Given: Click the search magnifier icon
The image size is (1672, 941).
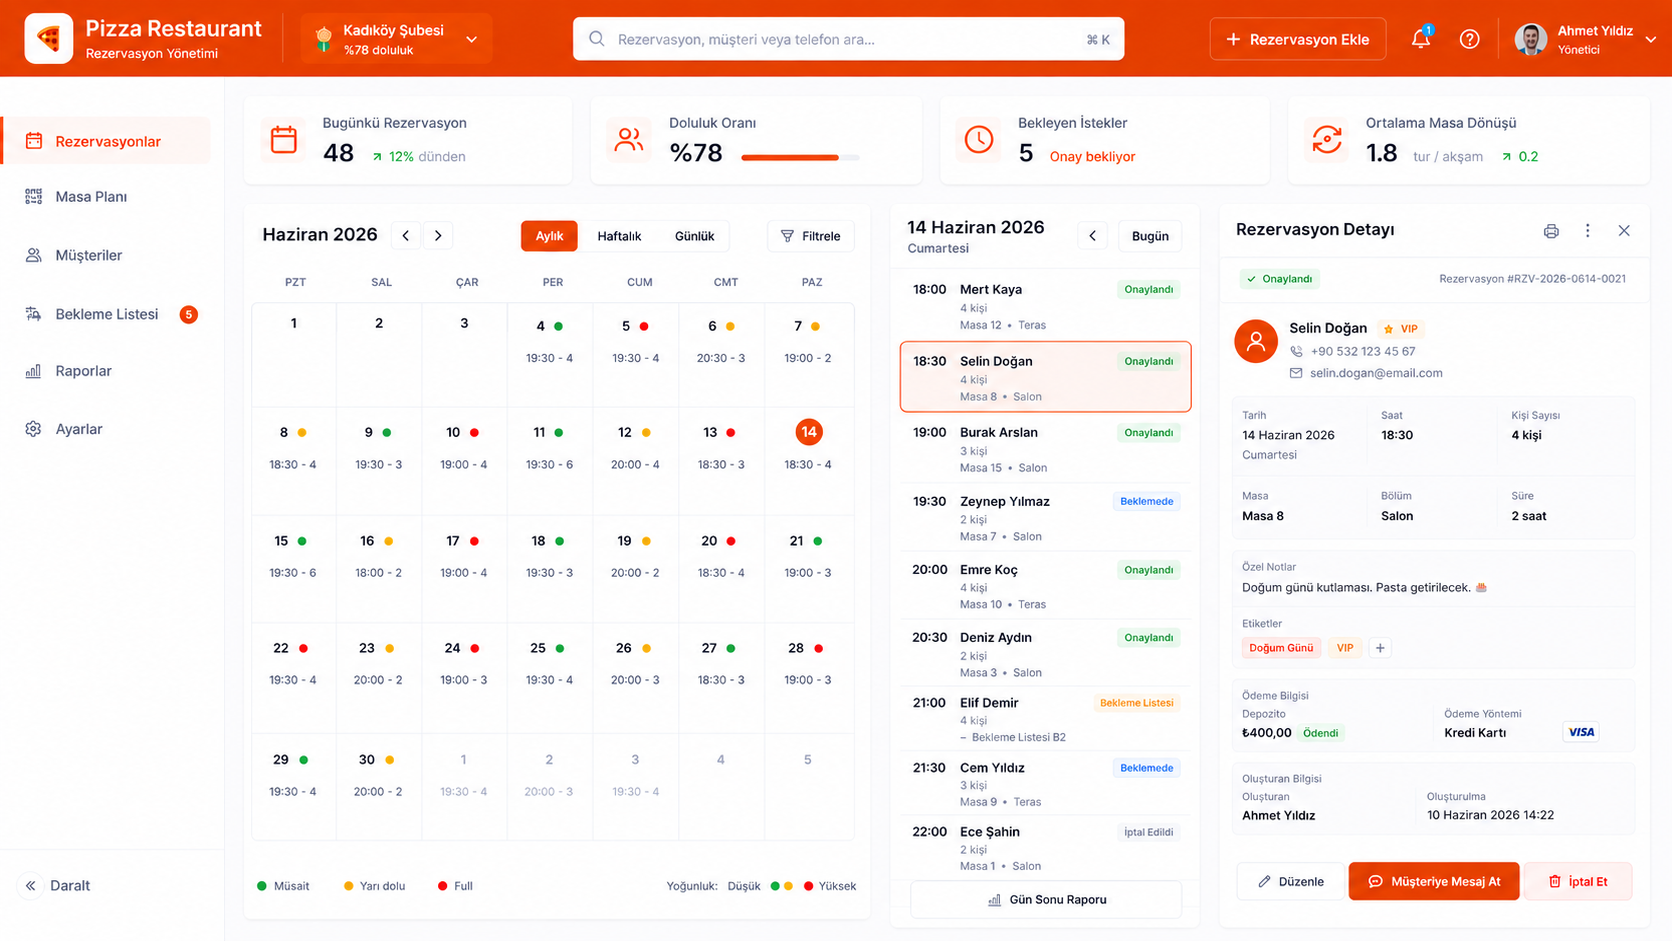Looking at the screenshot, I should coord(597,39).
